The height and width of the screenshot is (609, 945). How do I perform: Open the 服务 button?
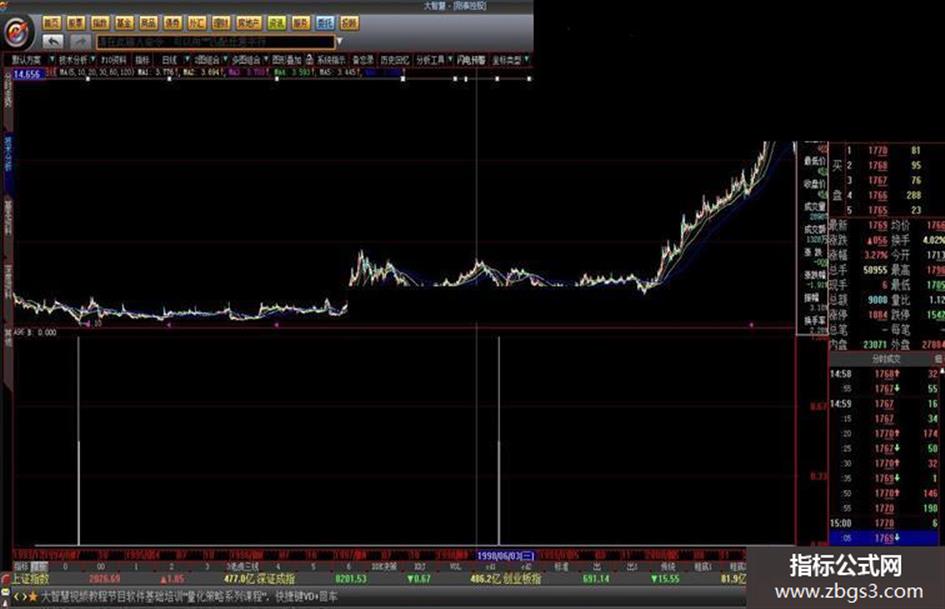pos(301,23)
